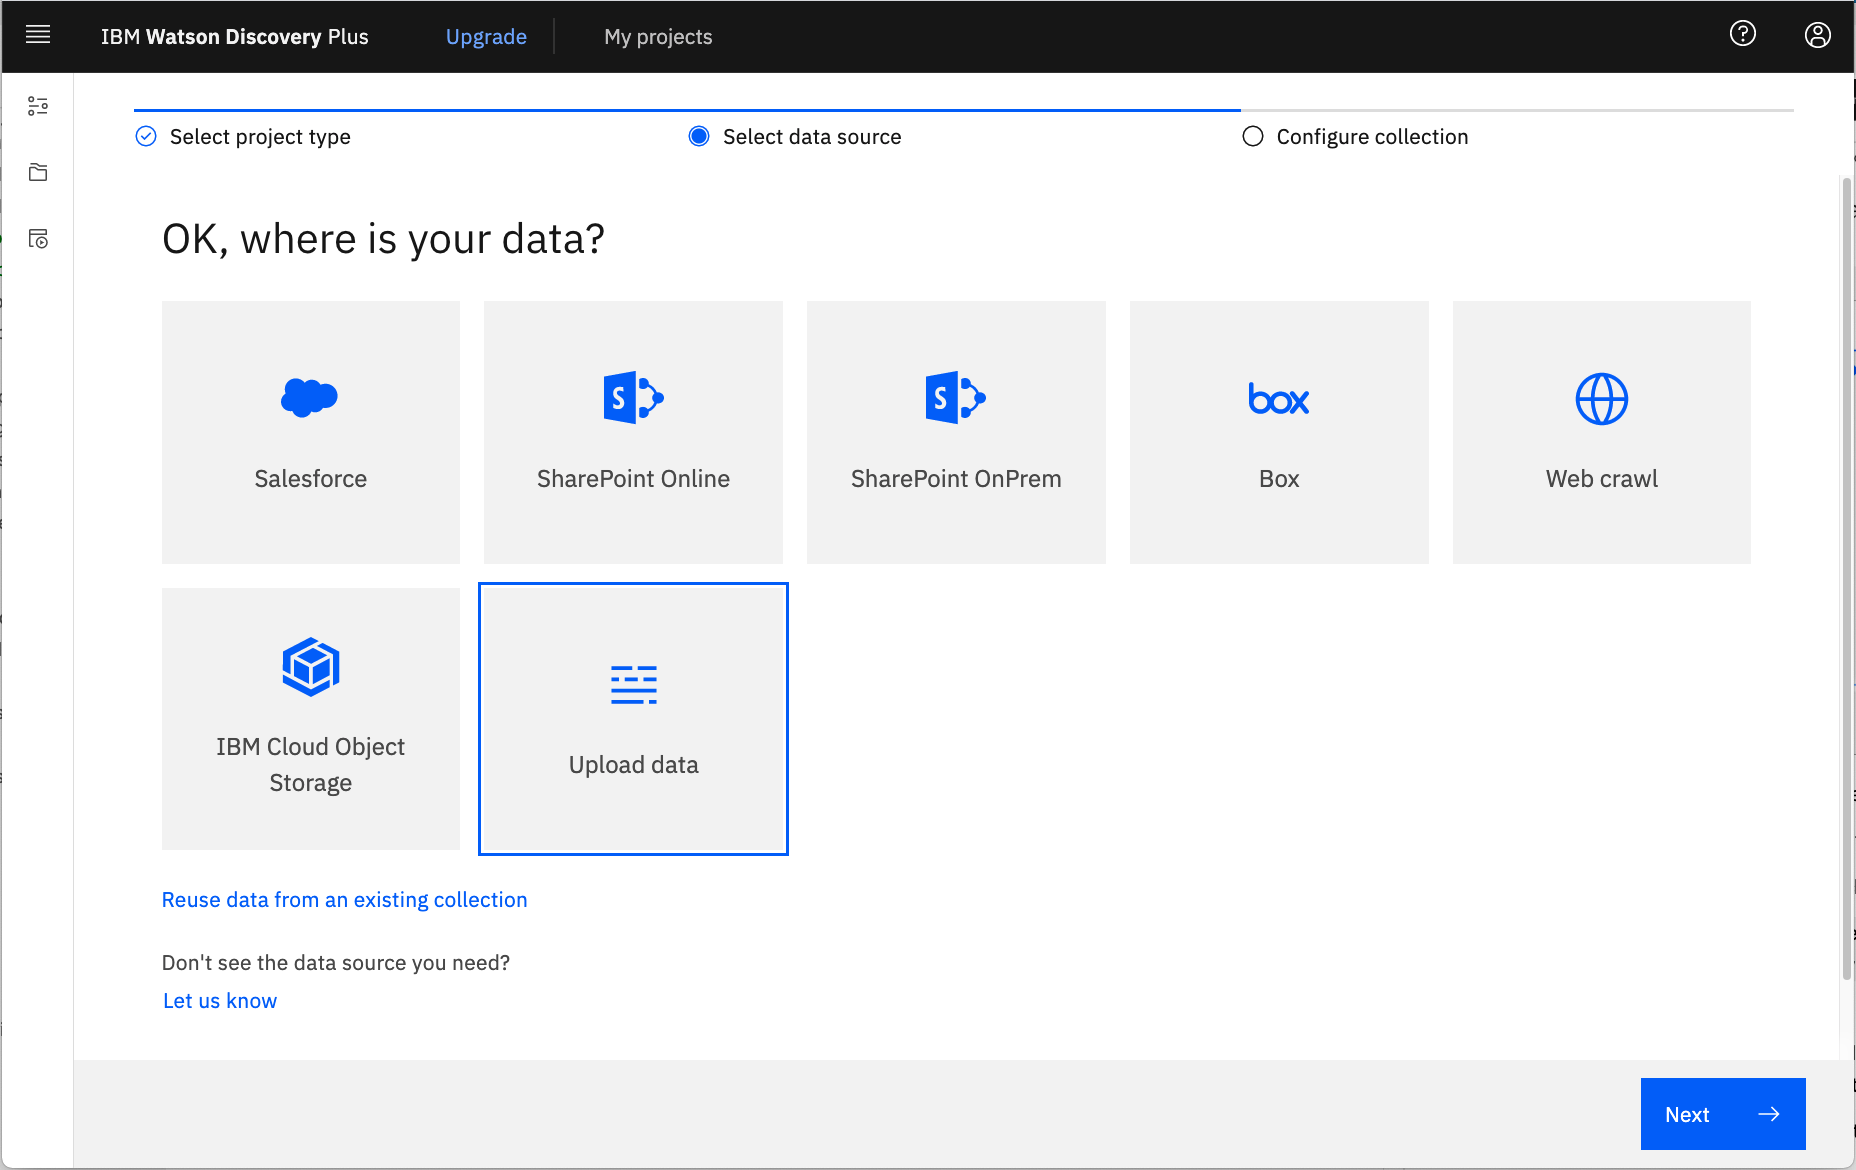
Task: Click the data usage icon in sidebar
Action: (x=38, y=239)
